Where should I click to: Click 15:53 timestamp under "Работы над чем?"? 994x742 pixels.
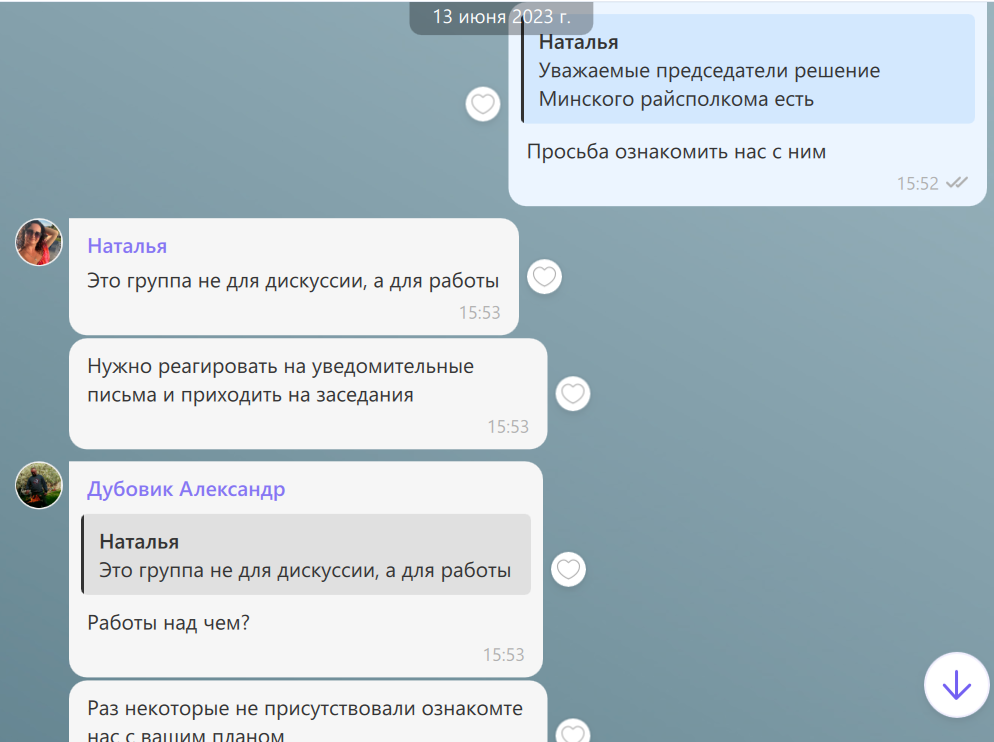point(503,655)
